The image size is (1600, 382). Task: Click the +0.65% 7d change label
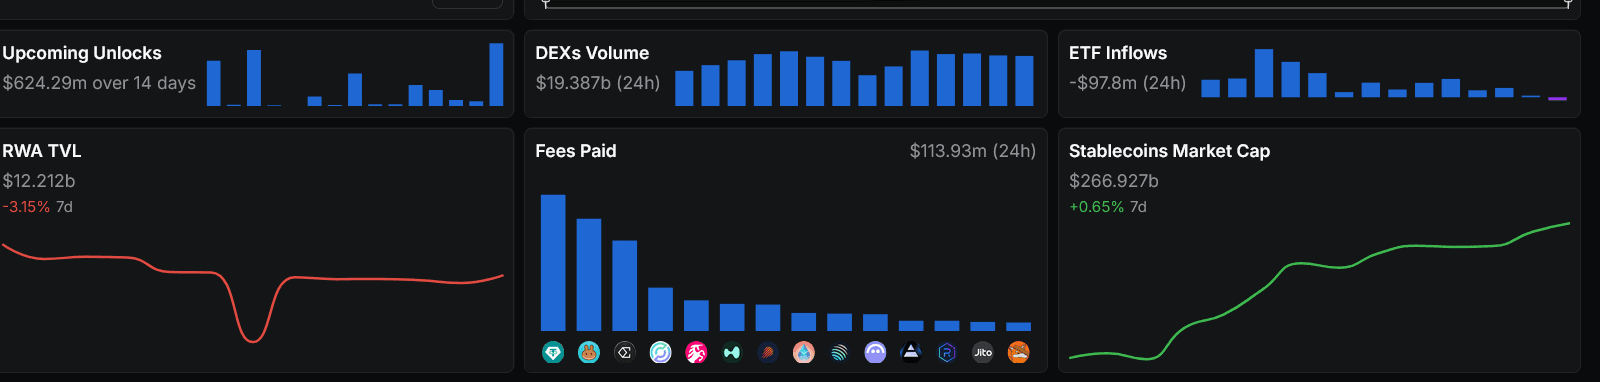pos(1108,207)
